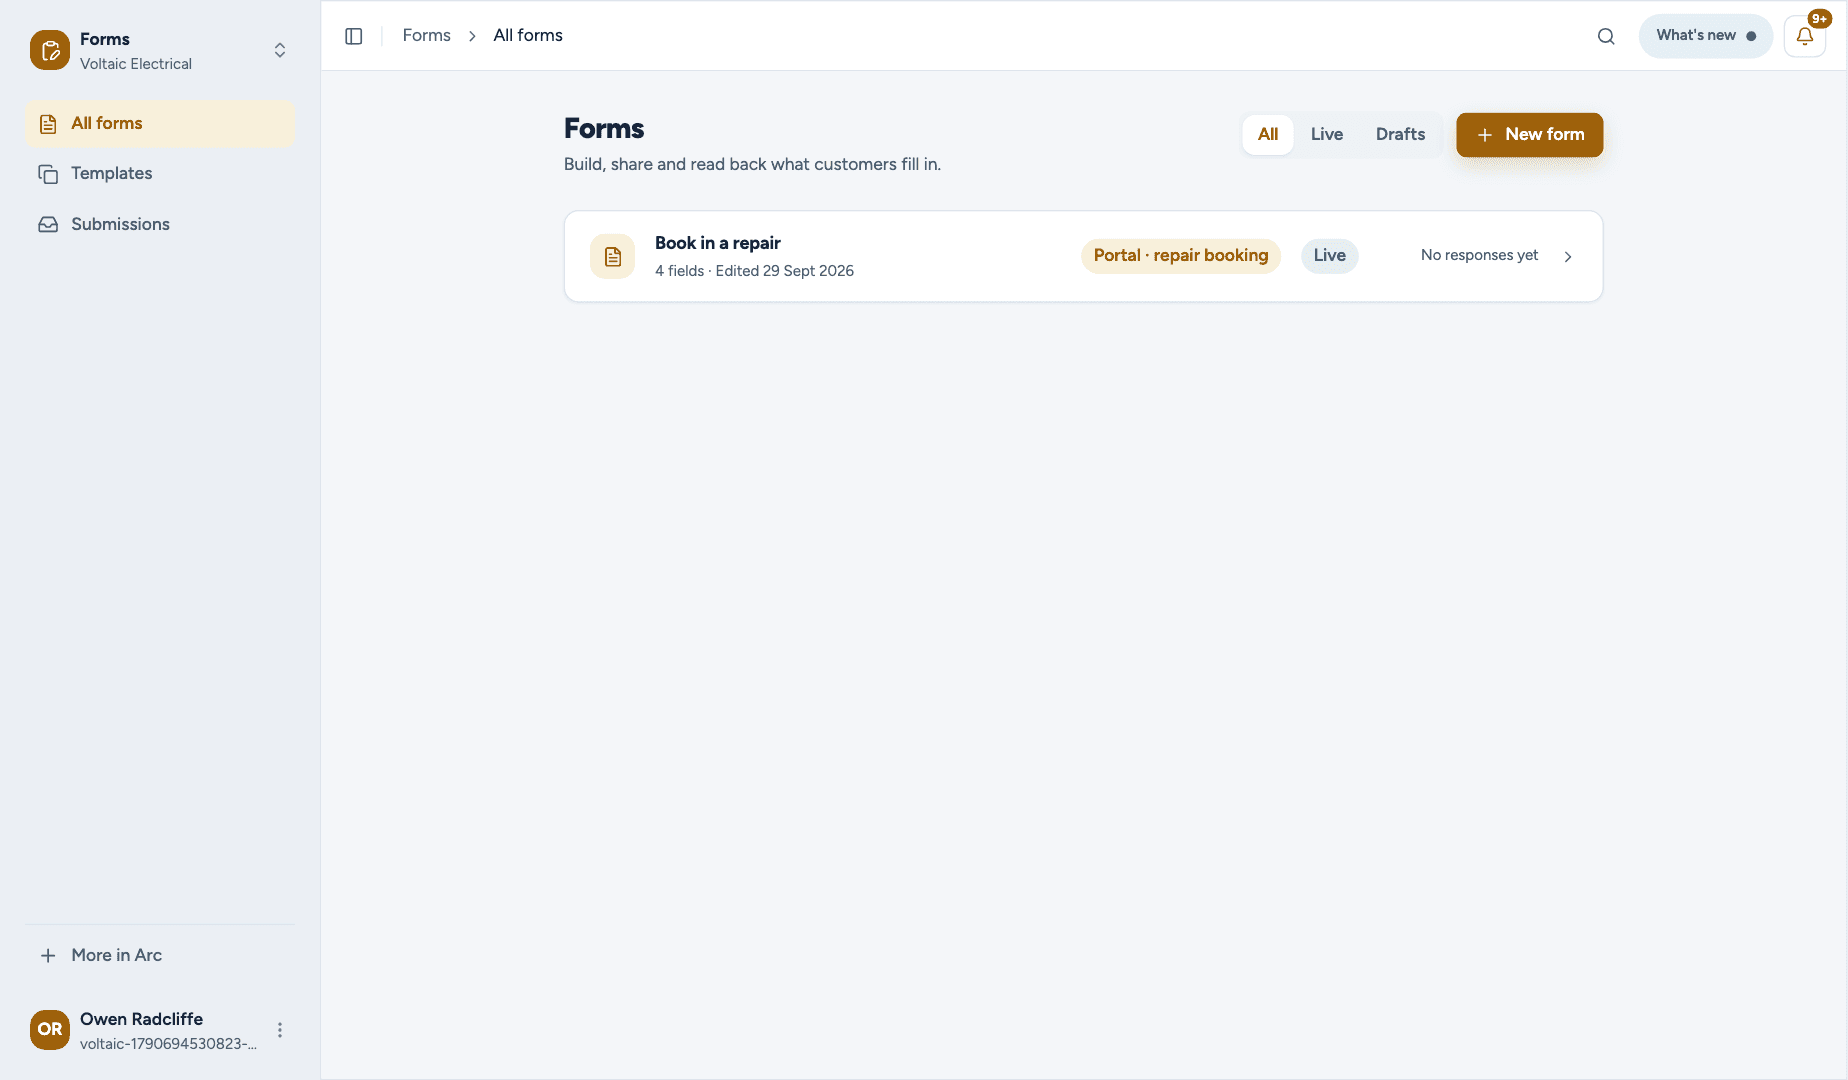Open the Book in a repair form title

(x=718, y=243)
